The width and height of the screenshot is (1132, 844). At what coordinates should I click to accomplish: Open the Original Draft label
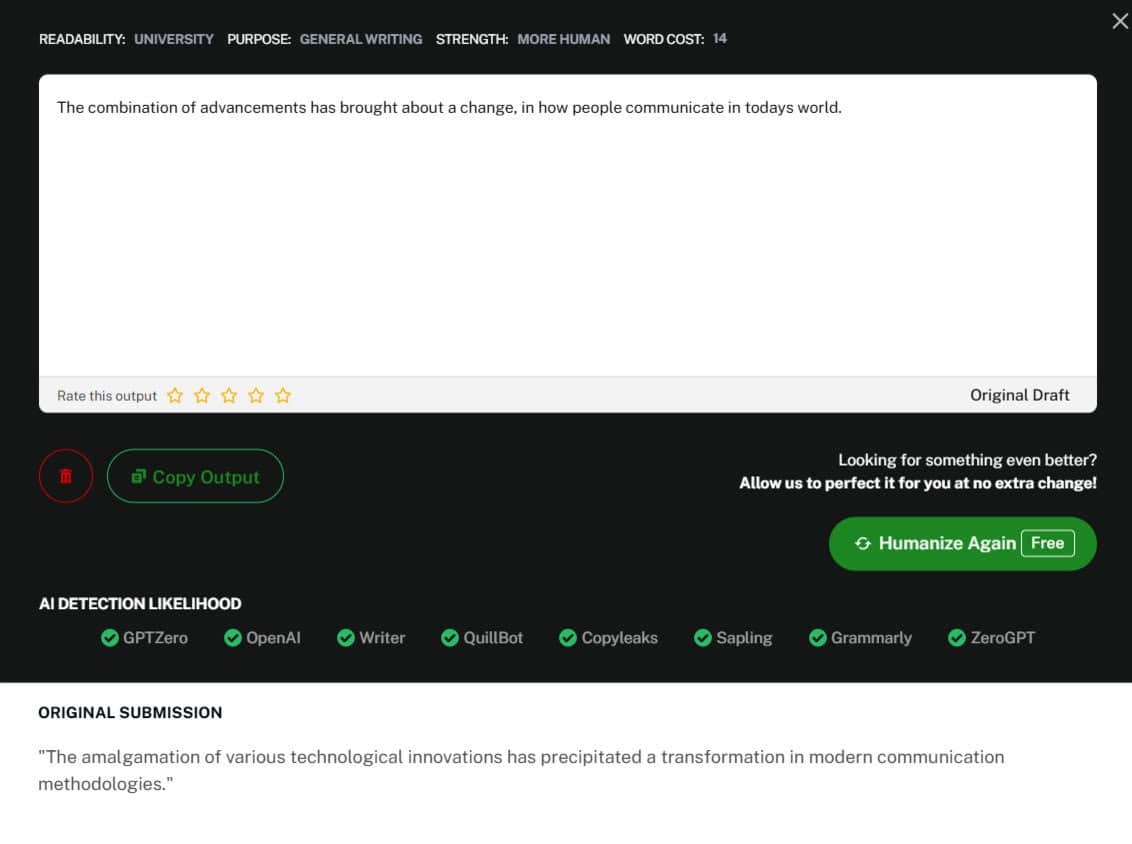1019,395
